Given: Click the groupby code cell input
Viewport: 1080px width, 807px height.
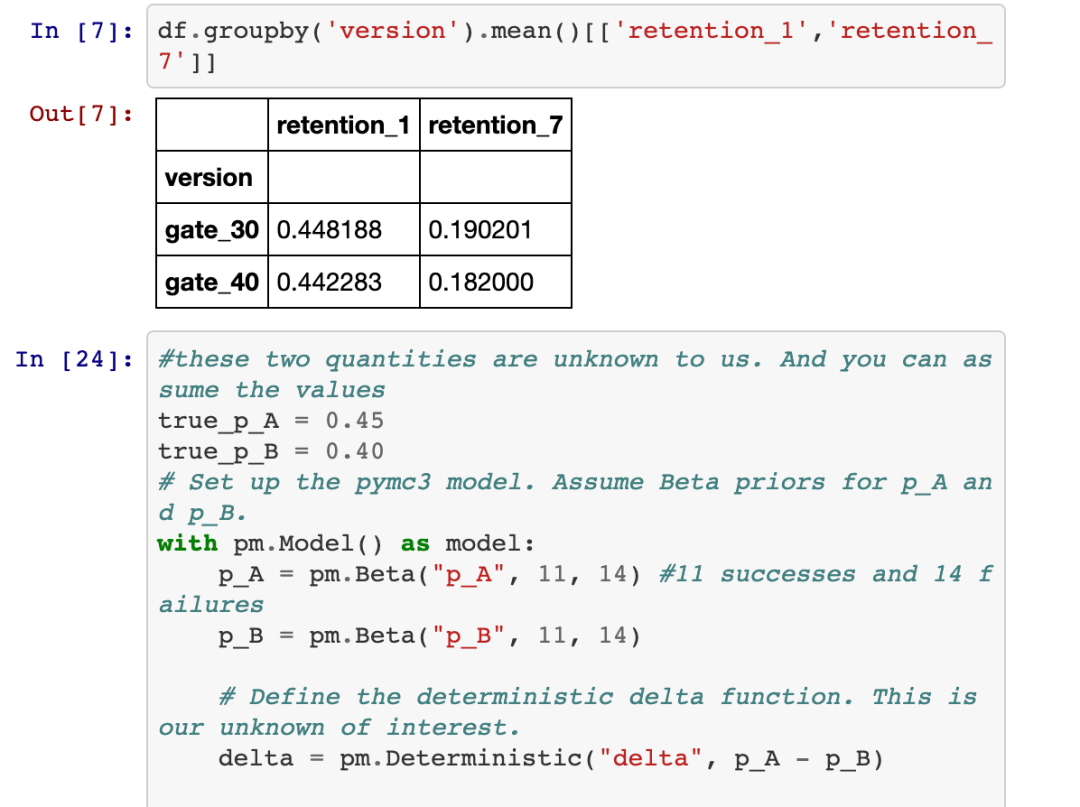Looking at the screenshot, I should click(x=575, y=46).
